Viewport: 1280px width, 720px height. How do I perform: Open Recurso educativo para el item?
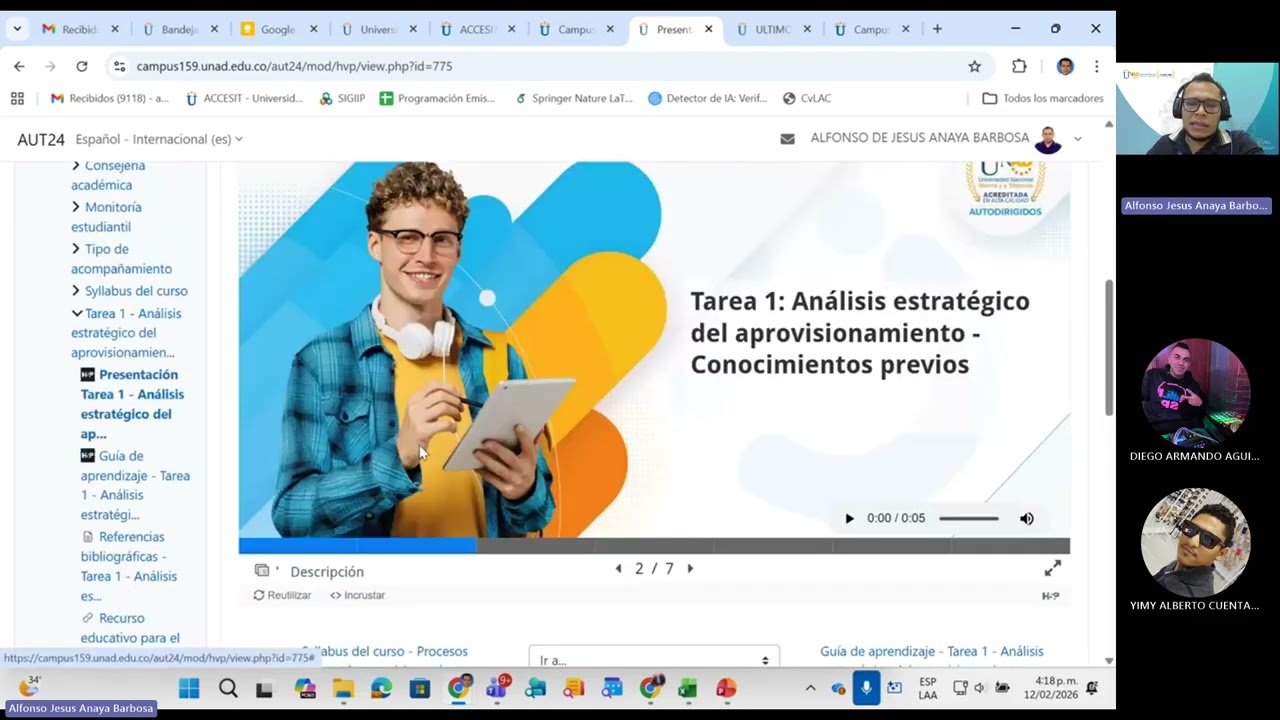[x=130, y=628]
